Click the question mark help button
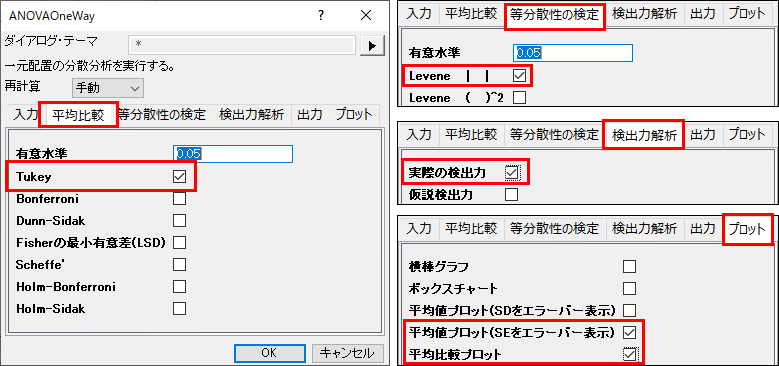This screenshot has width=779, height=366. 321,16
